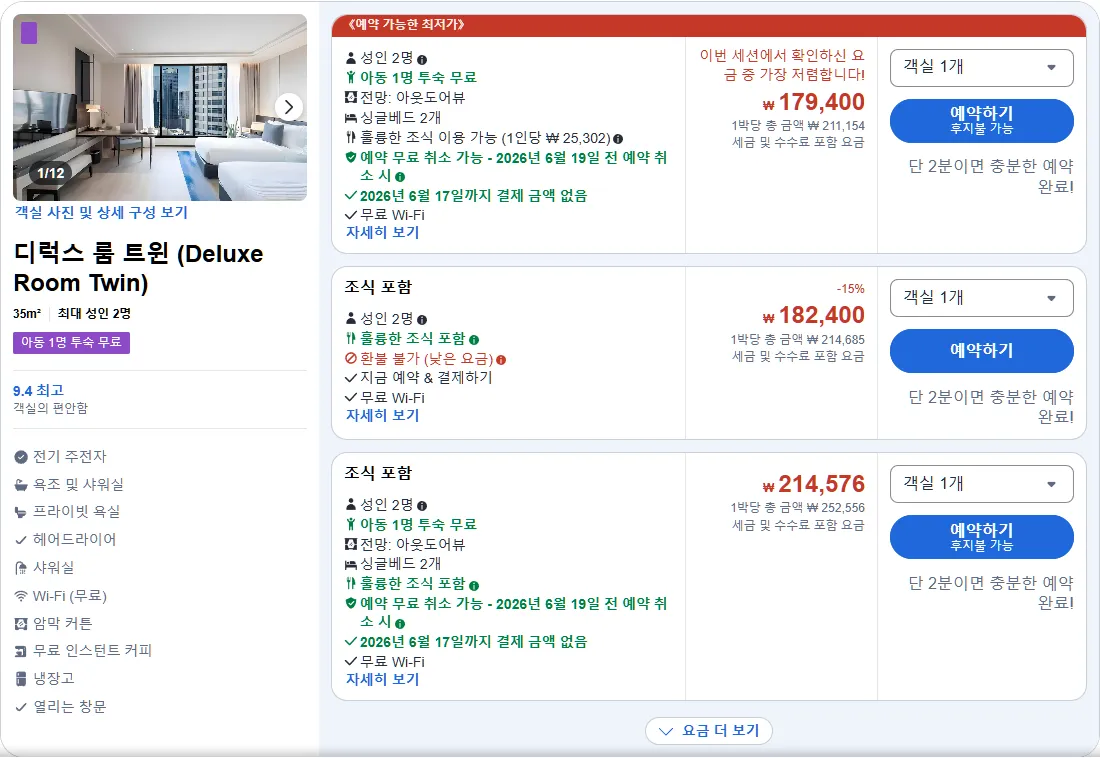1100x758 pixels.
Task: Open 객실 사진 및 상세 구성 보기 link
Action: pyautogui.click(x=102, y=213)
